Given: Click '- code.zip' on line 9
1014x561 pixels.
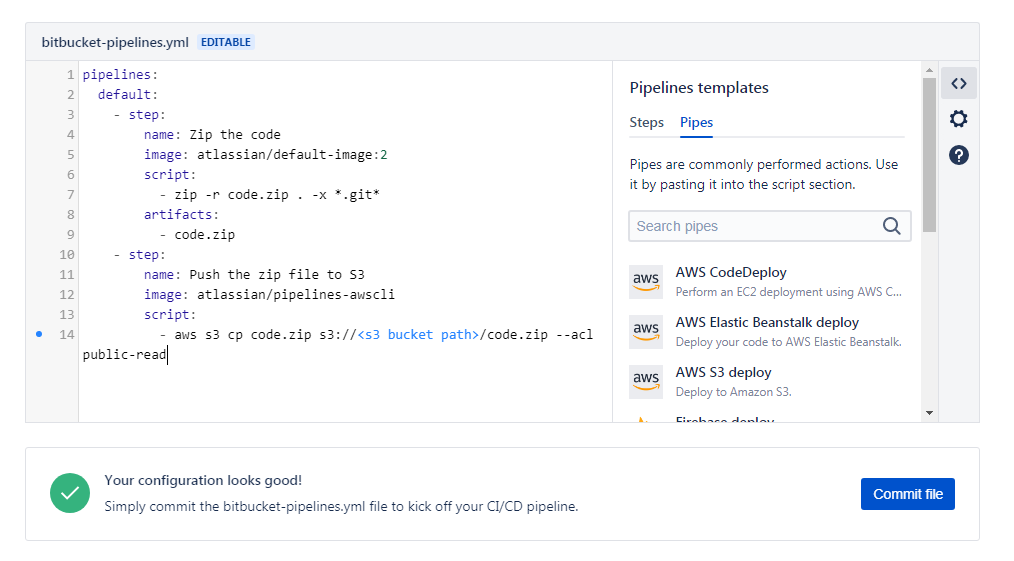Looking at the screenshot, I should click(x=197, y=235).
